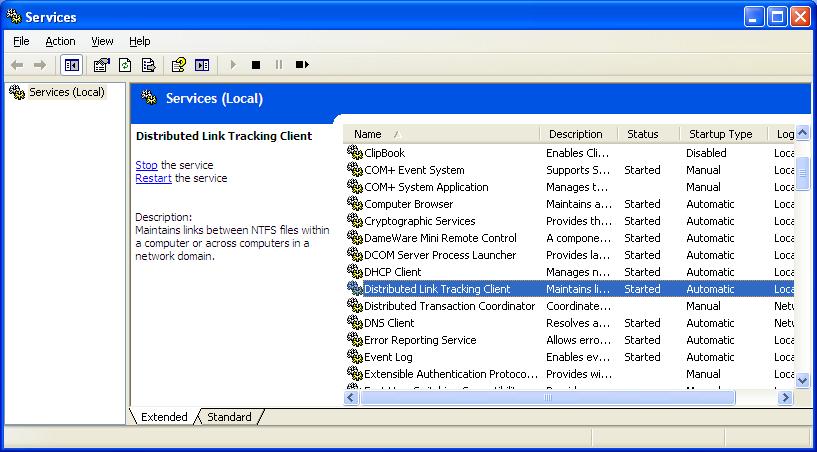This screenshot has width=817, height=452.
Task: Click the gear icon beside DHCP Client
Action: [x=355, y=272]
